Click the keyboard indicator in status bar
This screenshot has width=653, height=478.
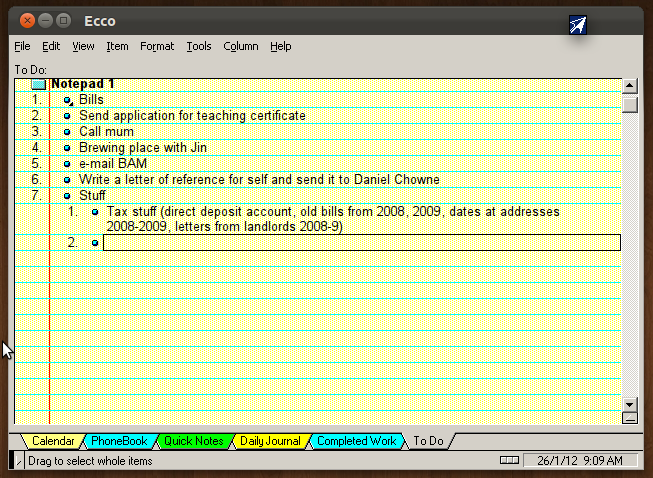(509, 460)
